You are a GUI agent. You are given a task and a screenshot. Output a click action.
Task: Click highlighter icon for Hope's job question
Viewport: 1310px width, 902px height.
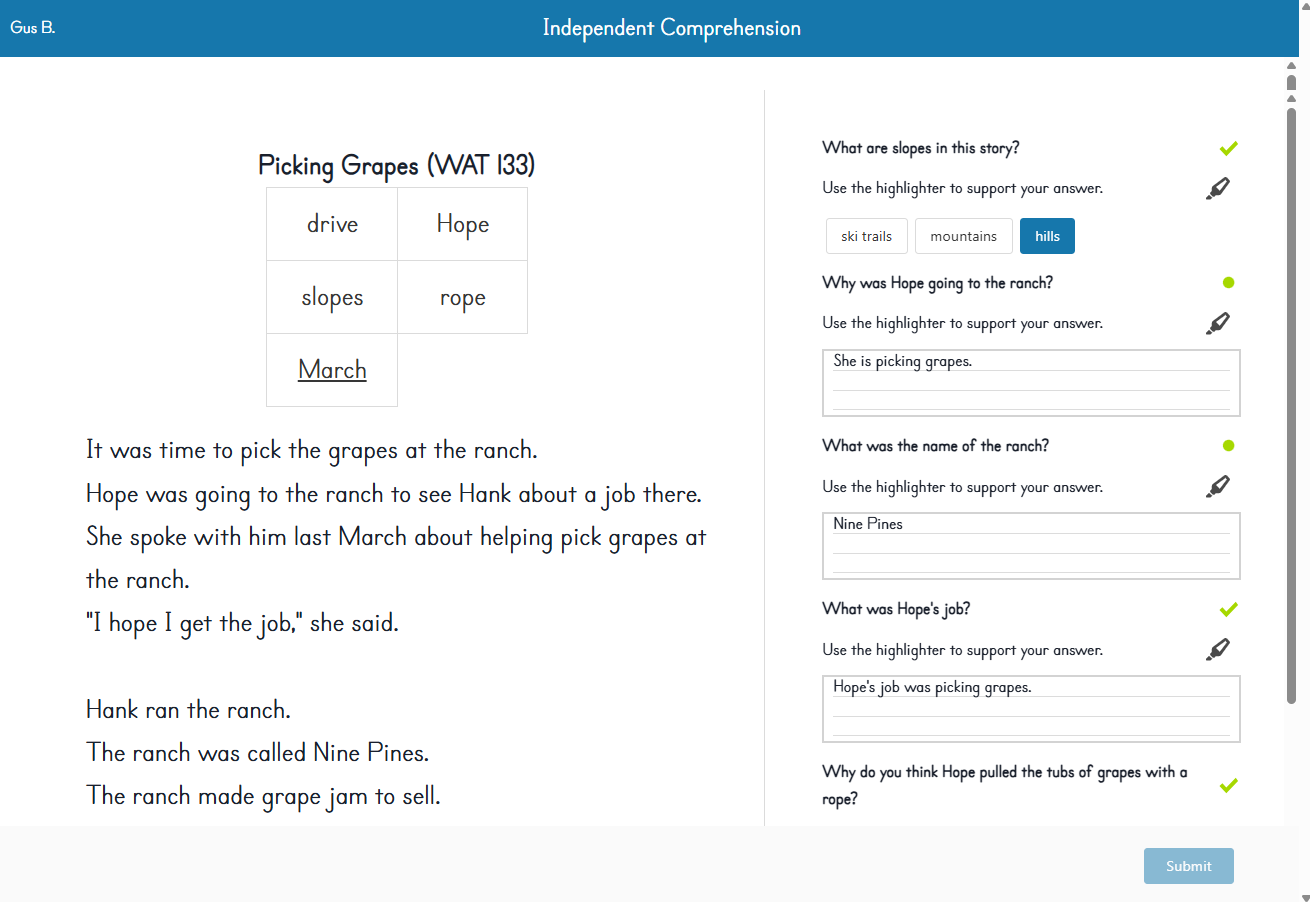1217,650
